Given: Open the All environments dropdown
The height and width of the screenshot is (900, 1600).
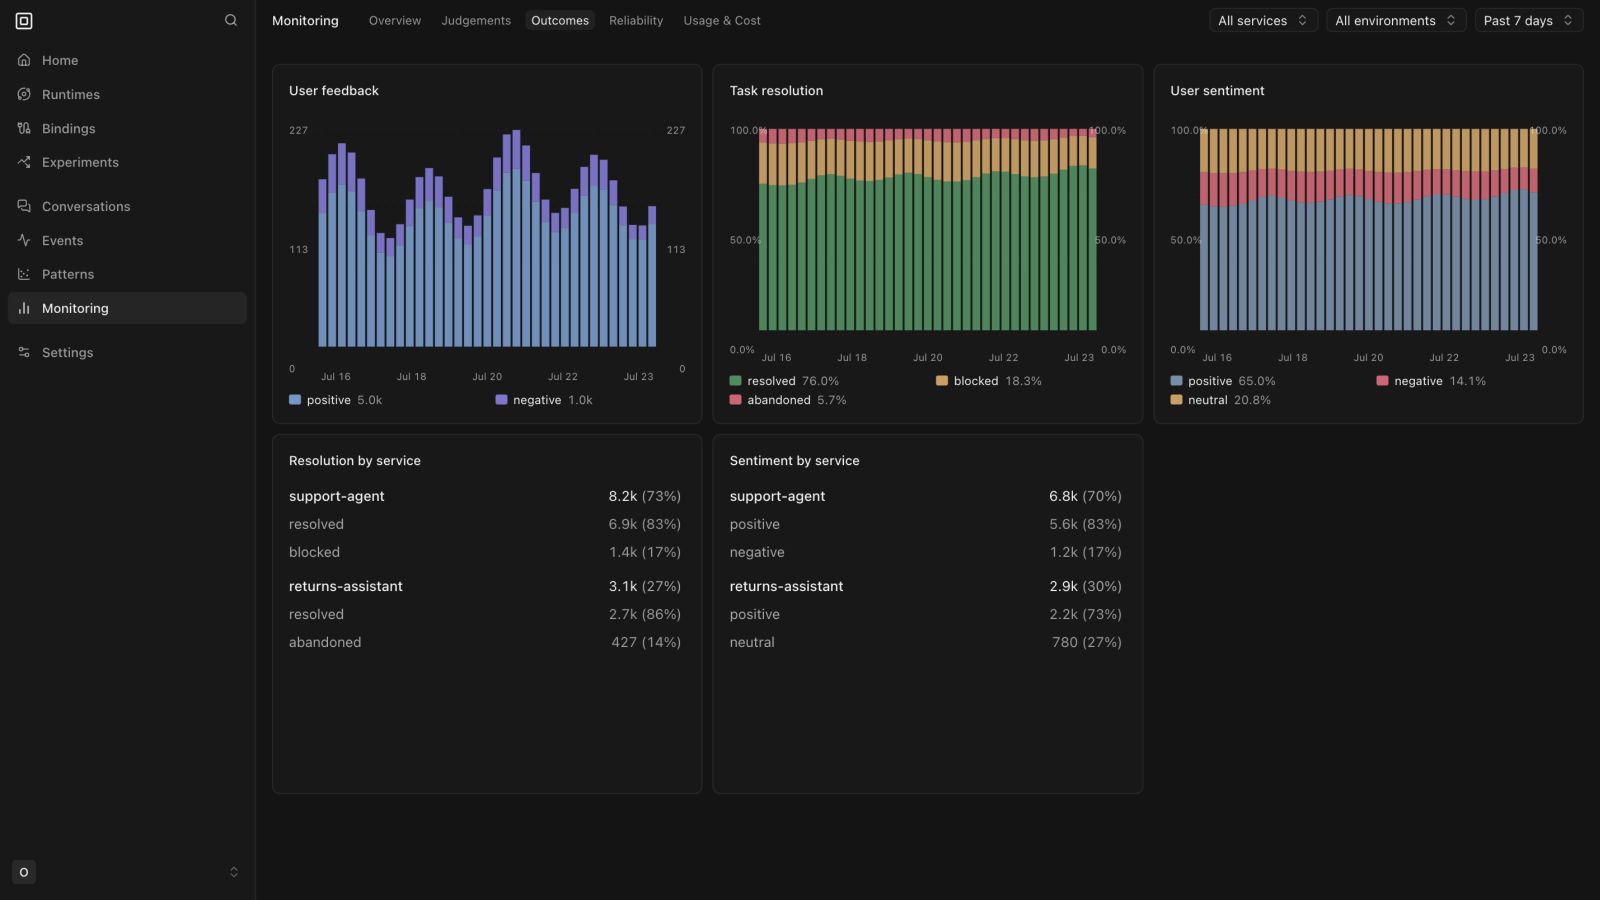Looking at the screenshot, I should pyautogui.click(x=1396, y=20).
